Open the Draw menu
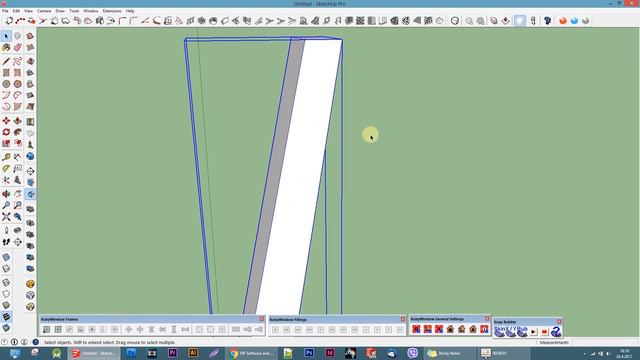Viewport: 640px width, 360px height. click(x=60, y=11)
